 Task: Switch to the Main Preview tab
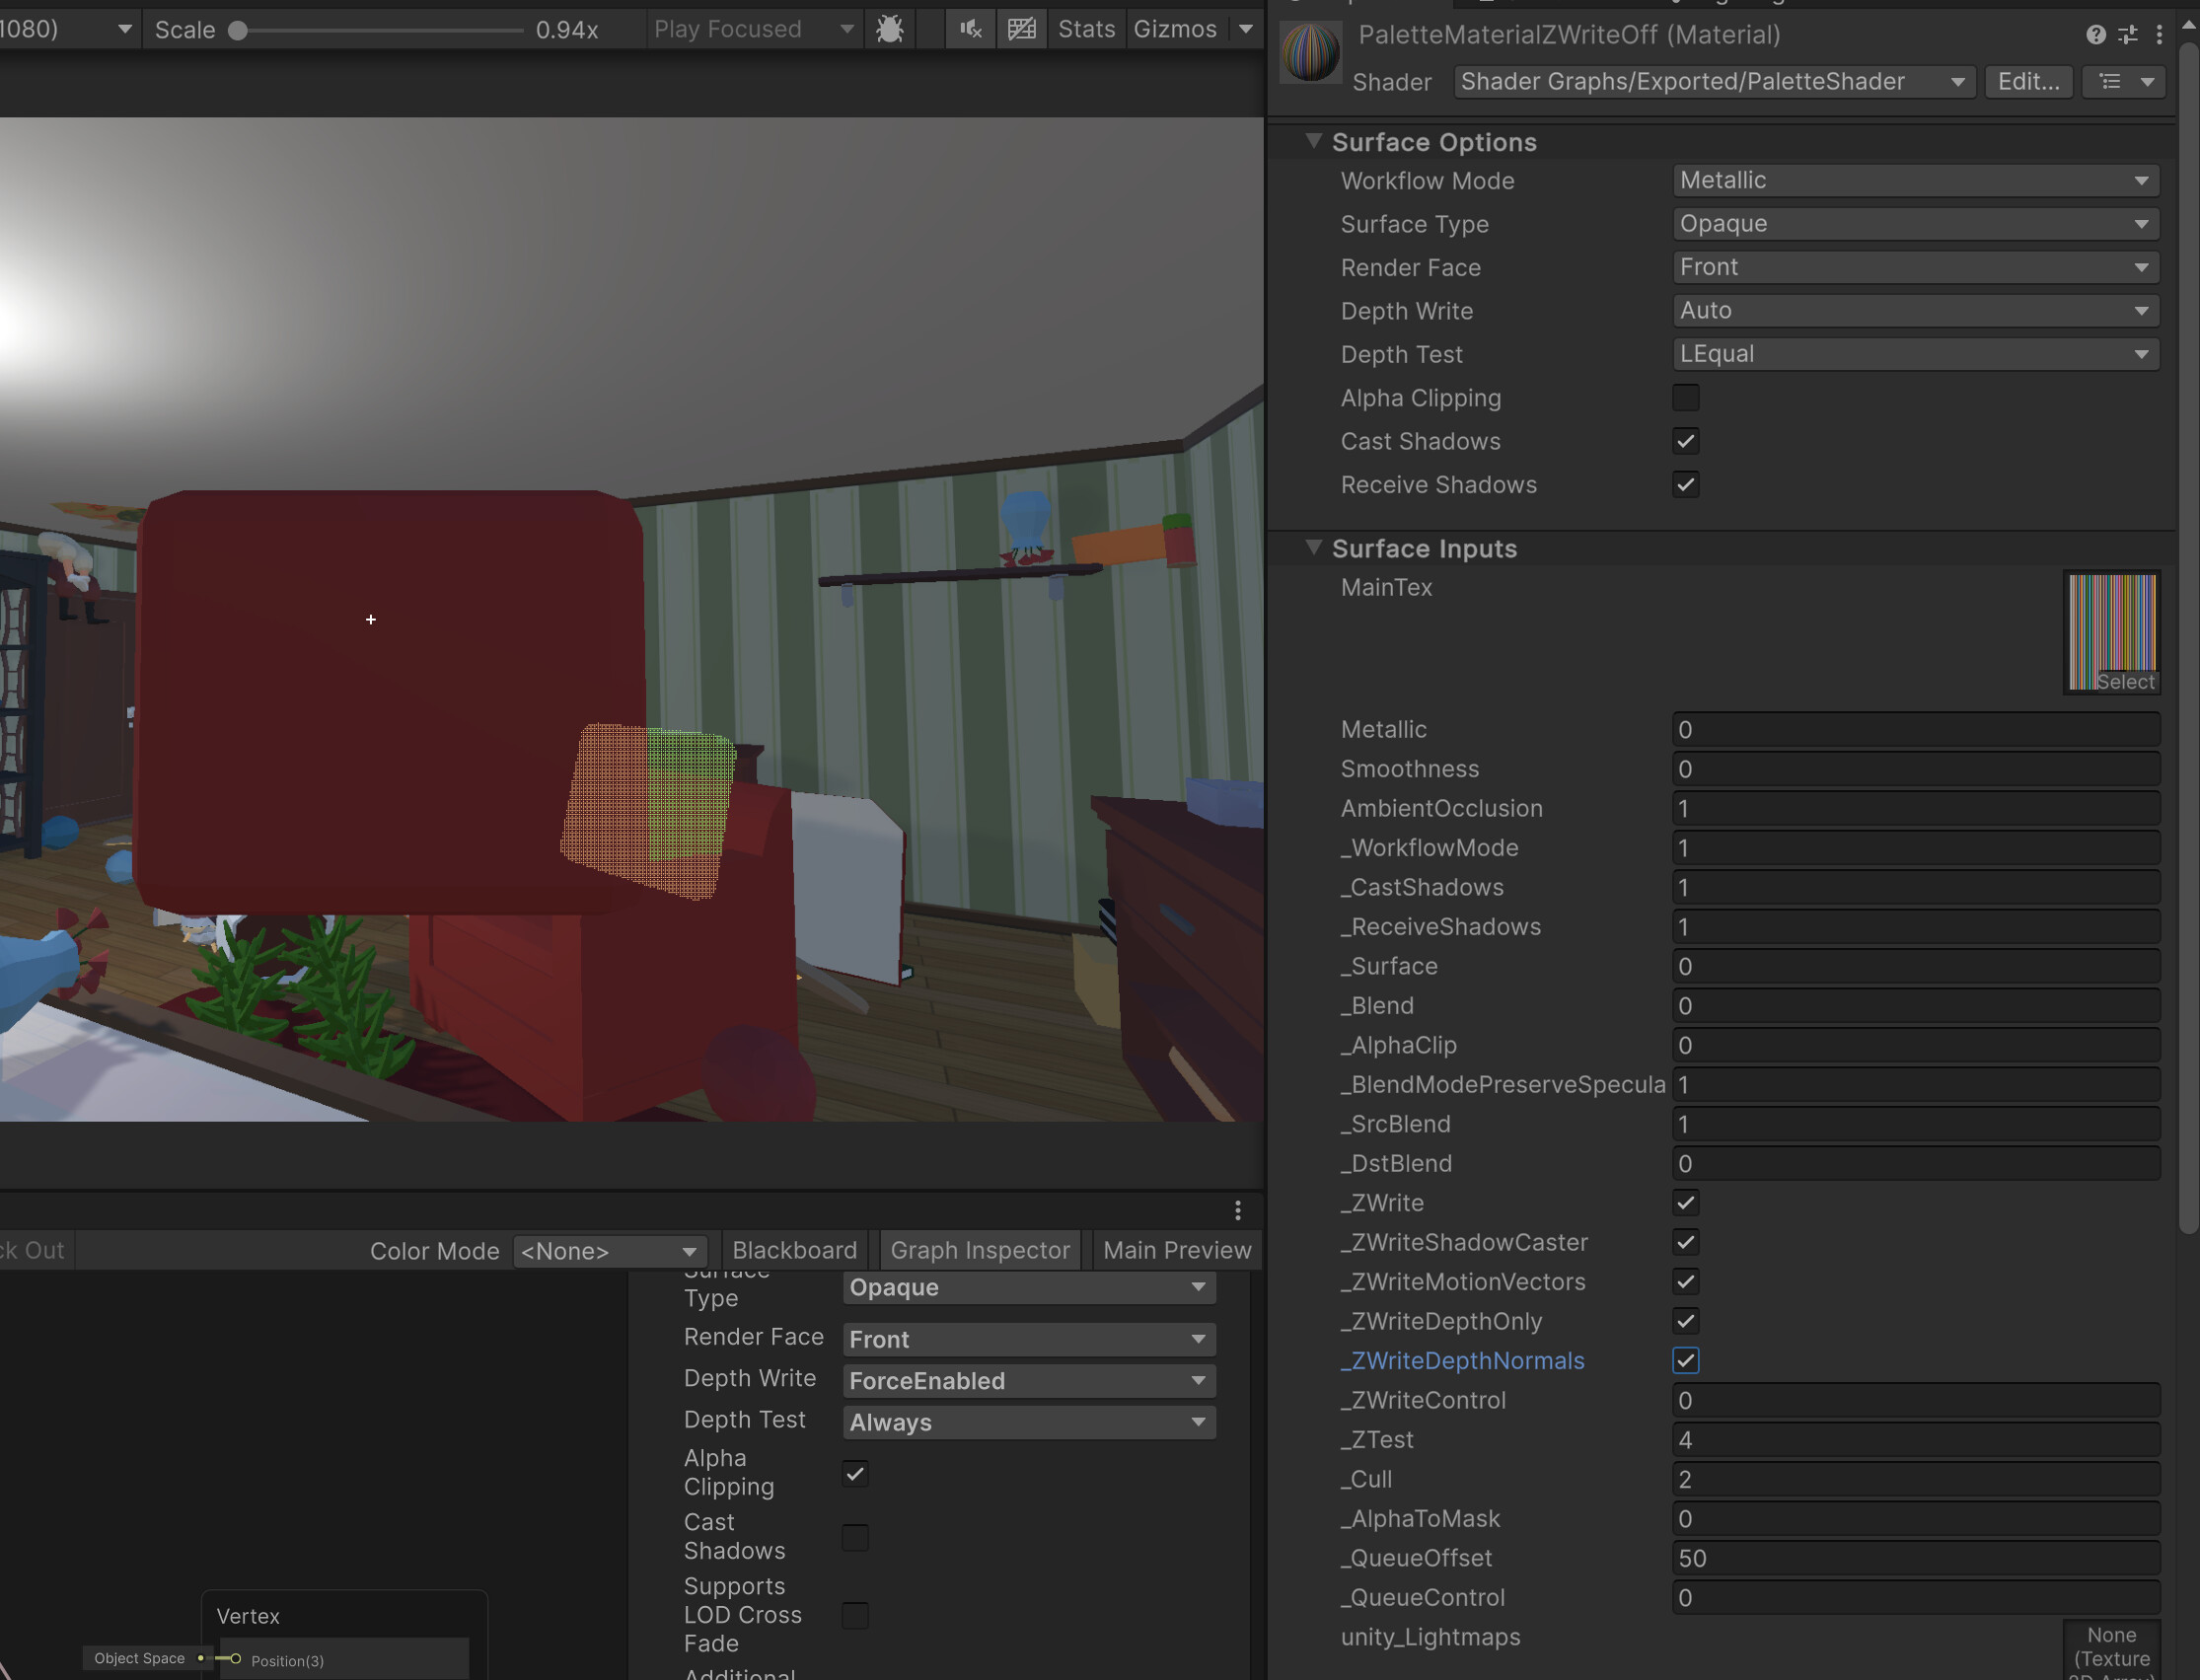[1176, 1249]
